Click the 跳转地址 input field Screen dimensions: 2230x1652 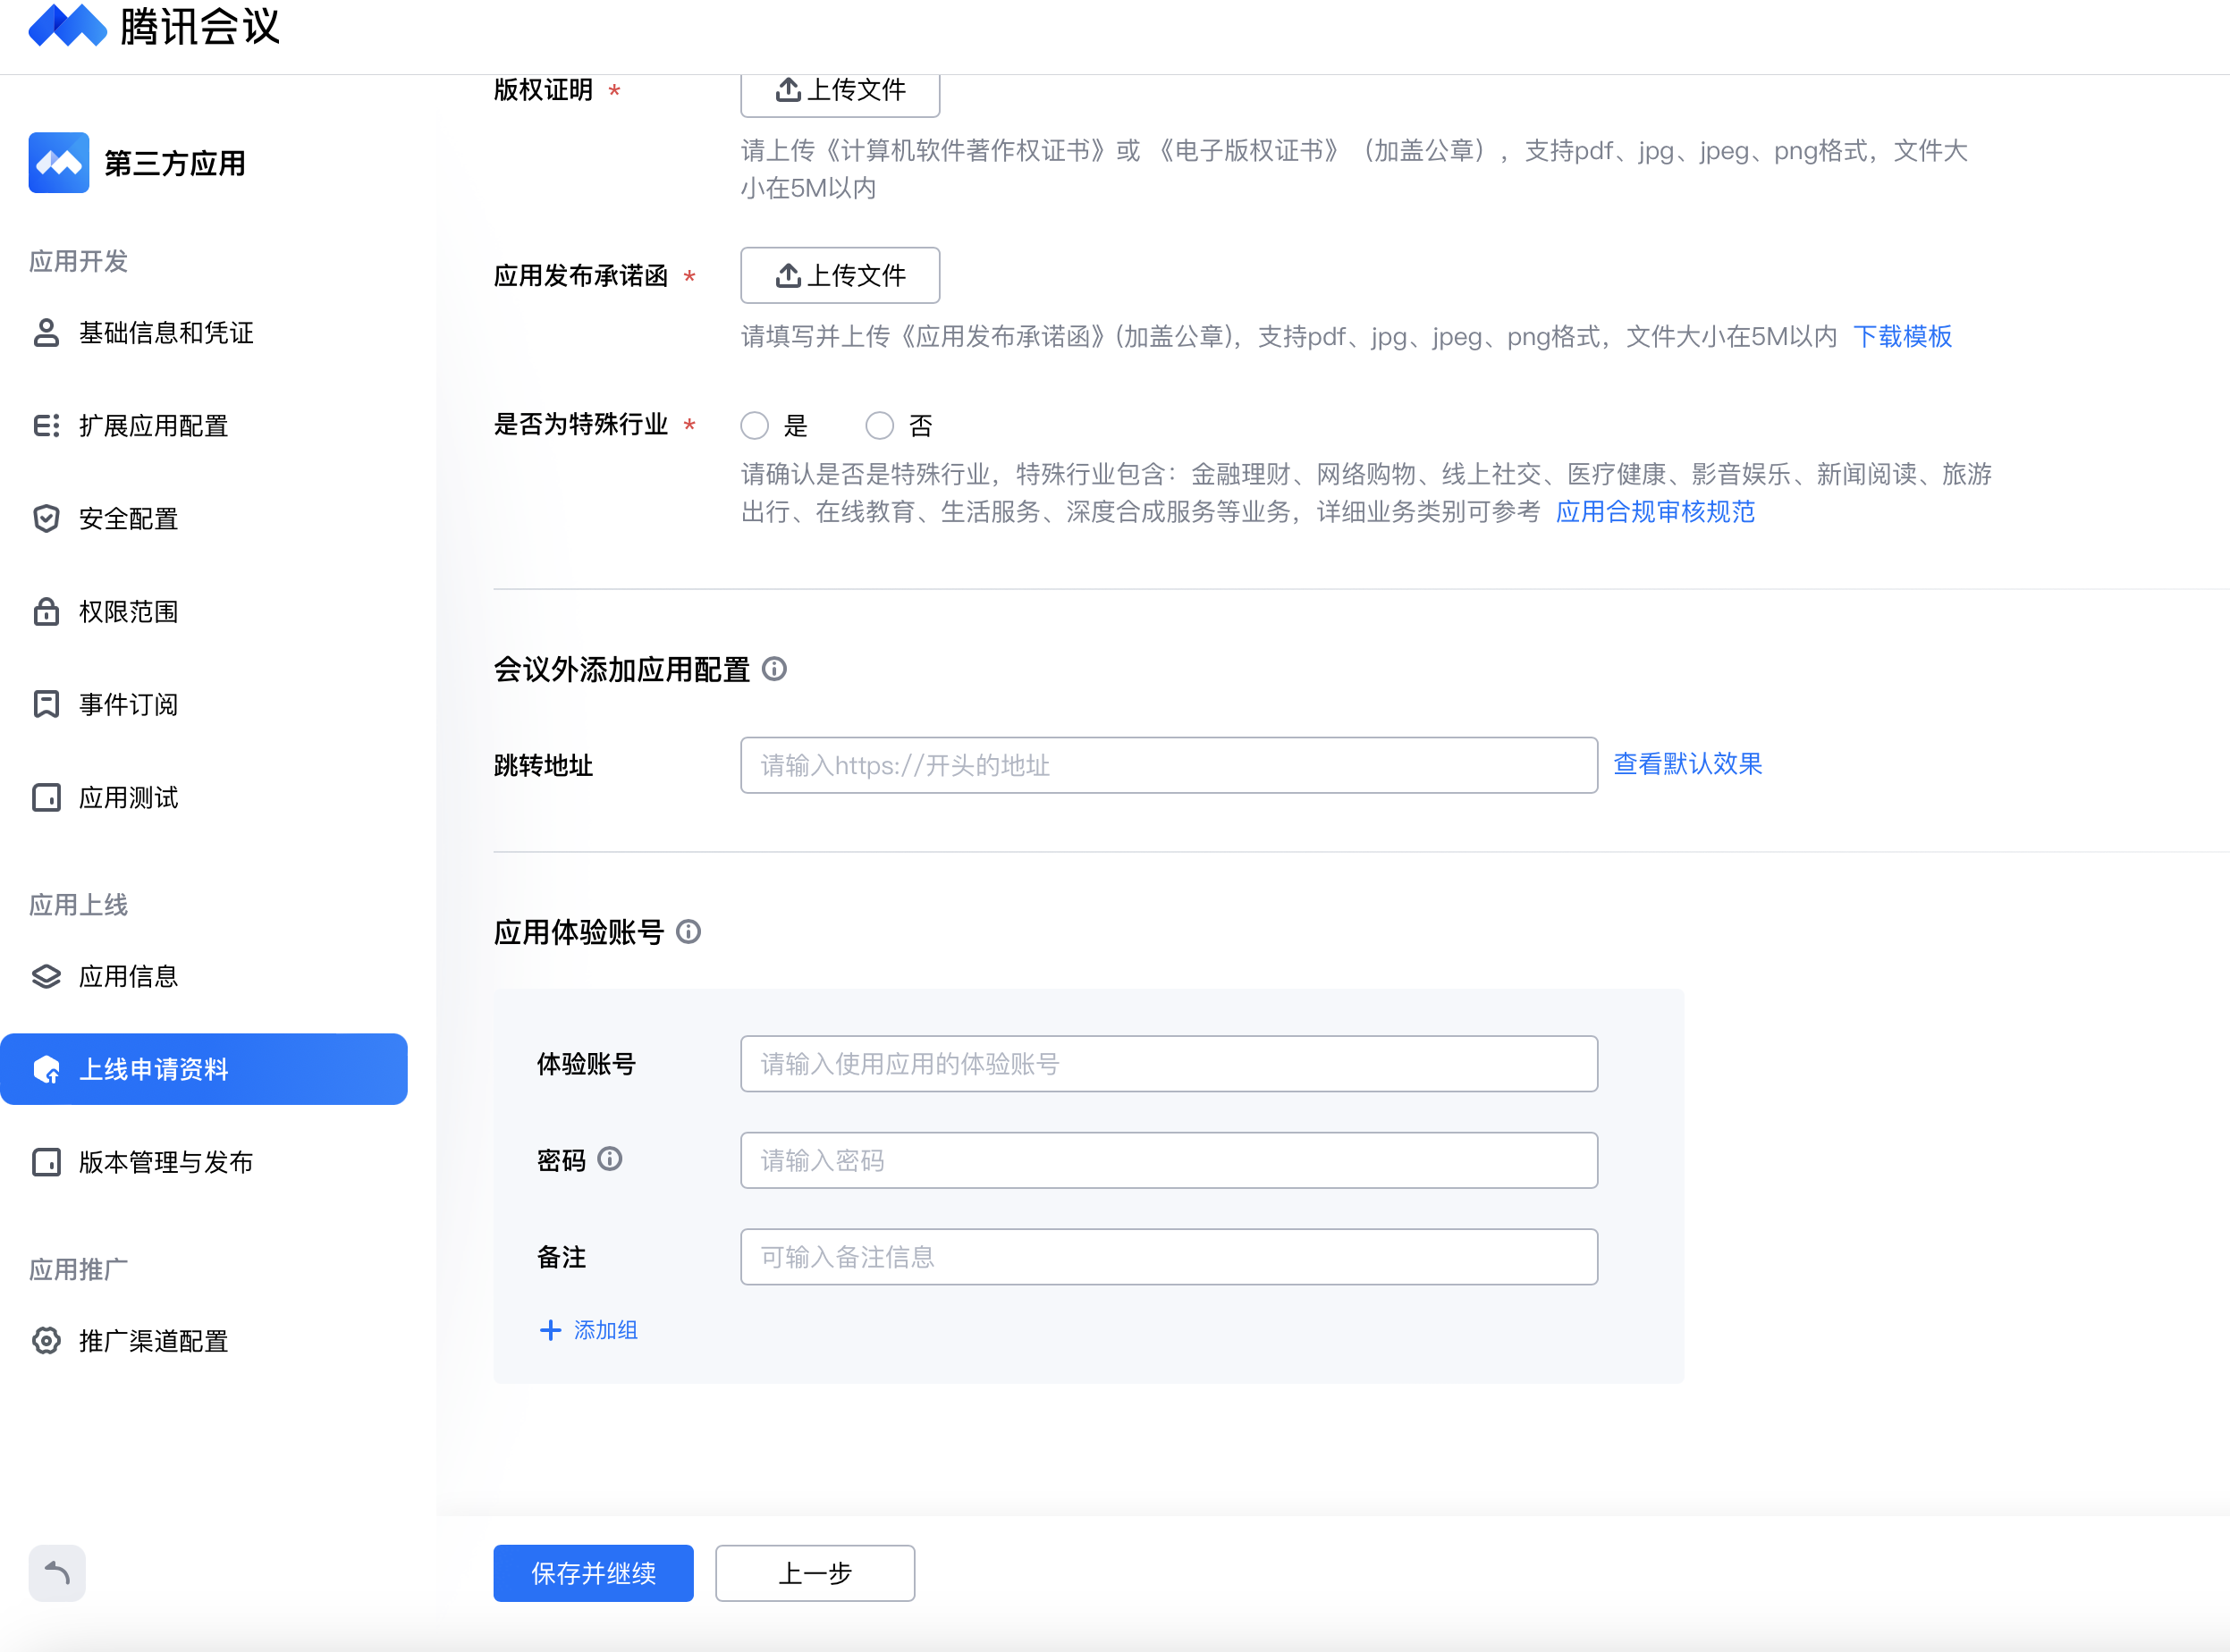pyautogui.click(x=1168, y=766)
